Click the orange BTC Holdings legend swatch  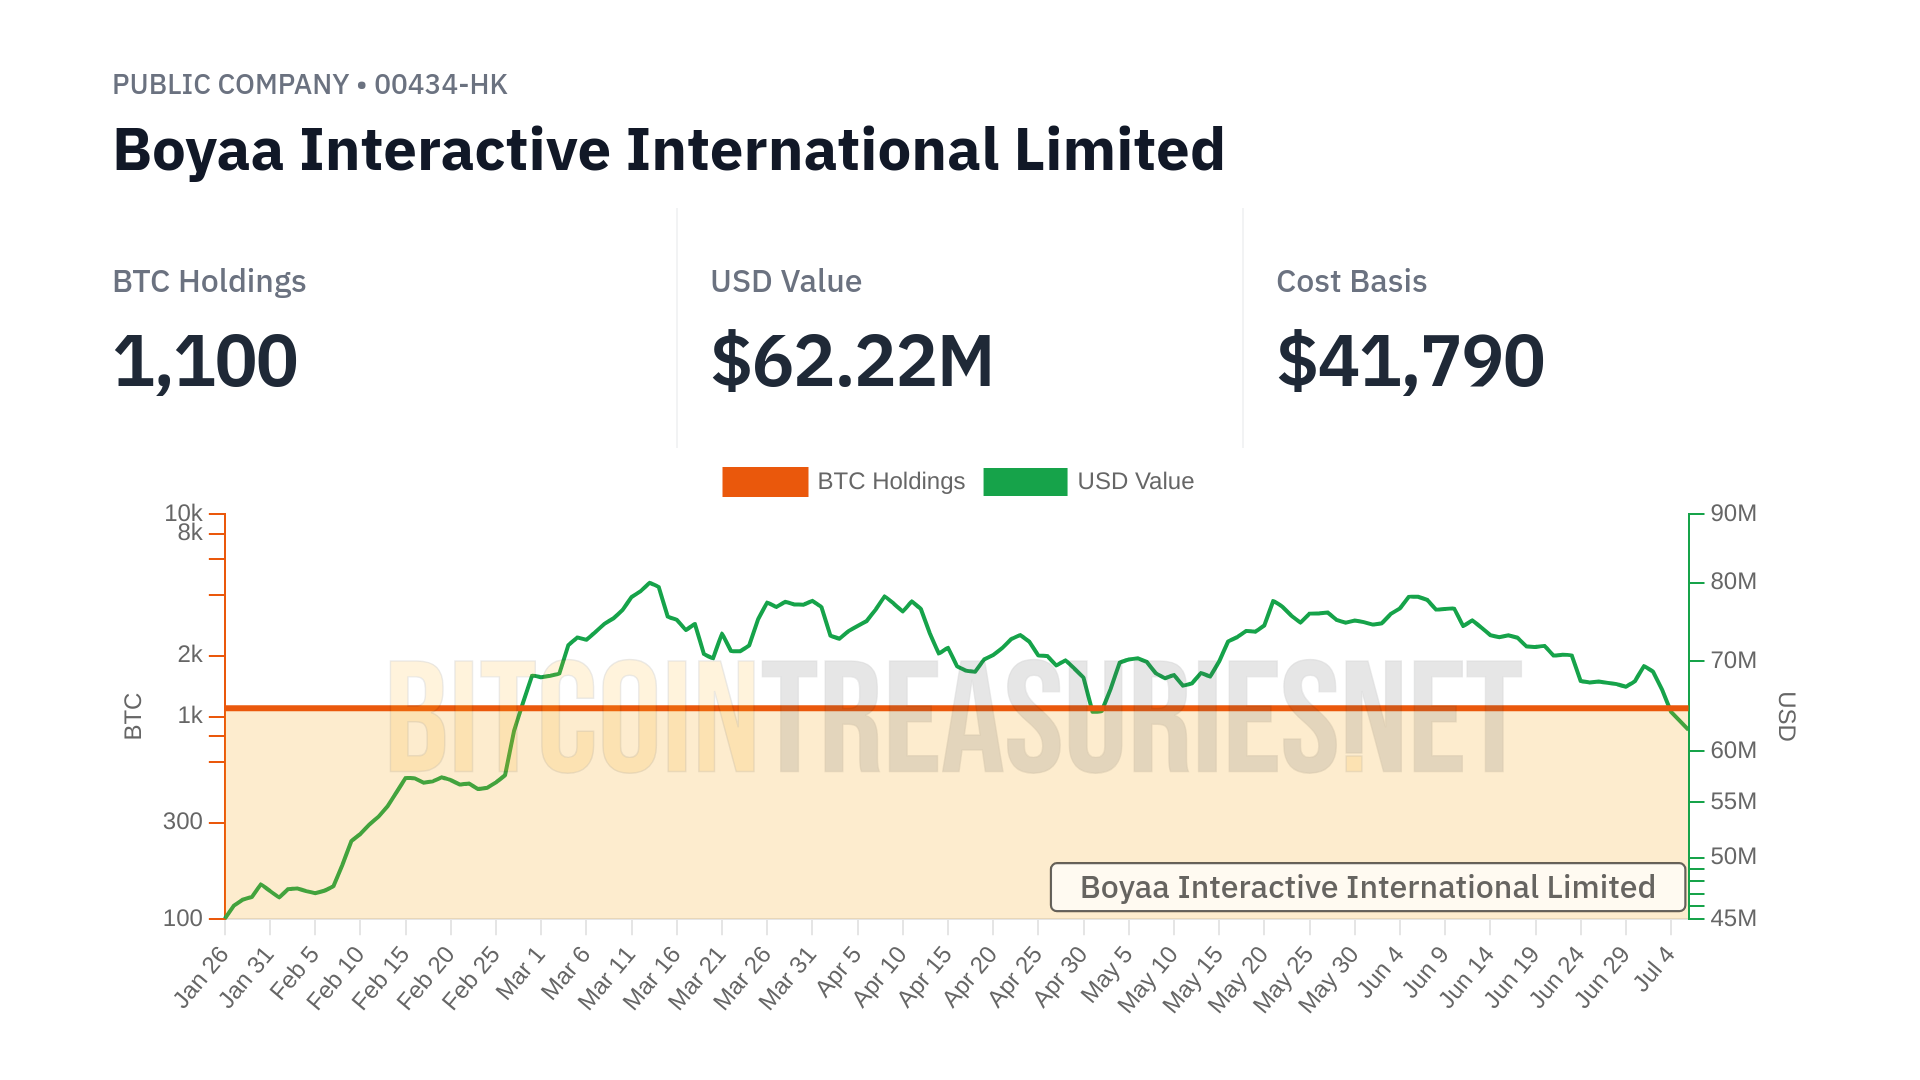pyautogui.click(x=765, y=482)
